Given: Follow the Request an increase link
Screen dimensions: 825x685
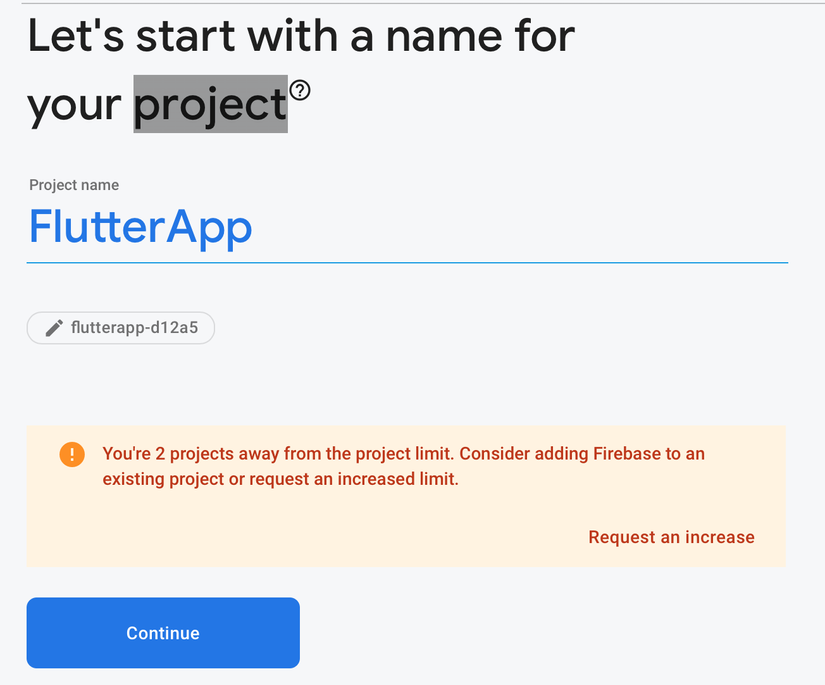Looking at the screenshot, I should 671,537.
